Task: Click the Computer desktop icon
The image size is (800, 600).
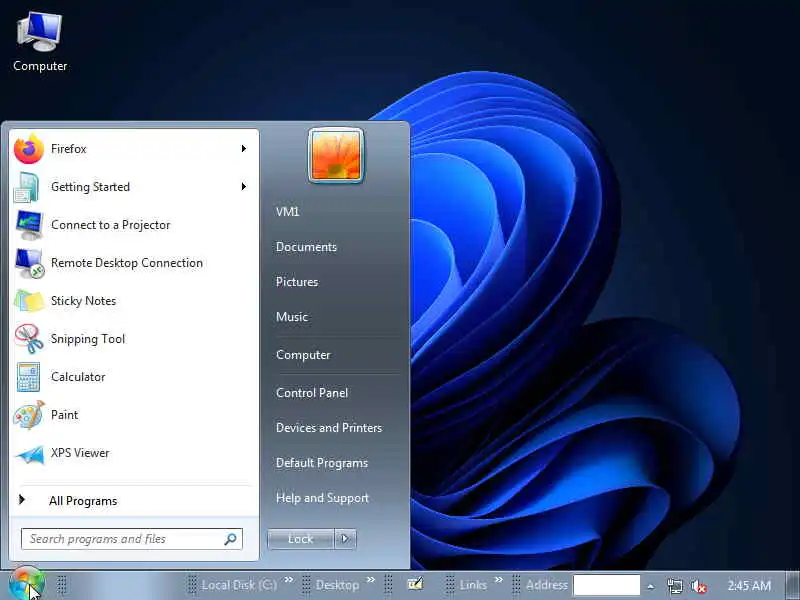Action: [40, 42]
